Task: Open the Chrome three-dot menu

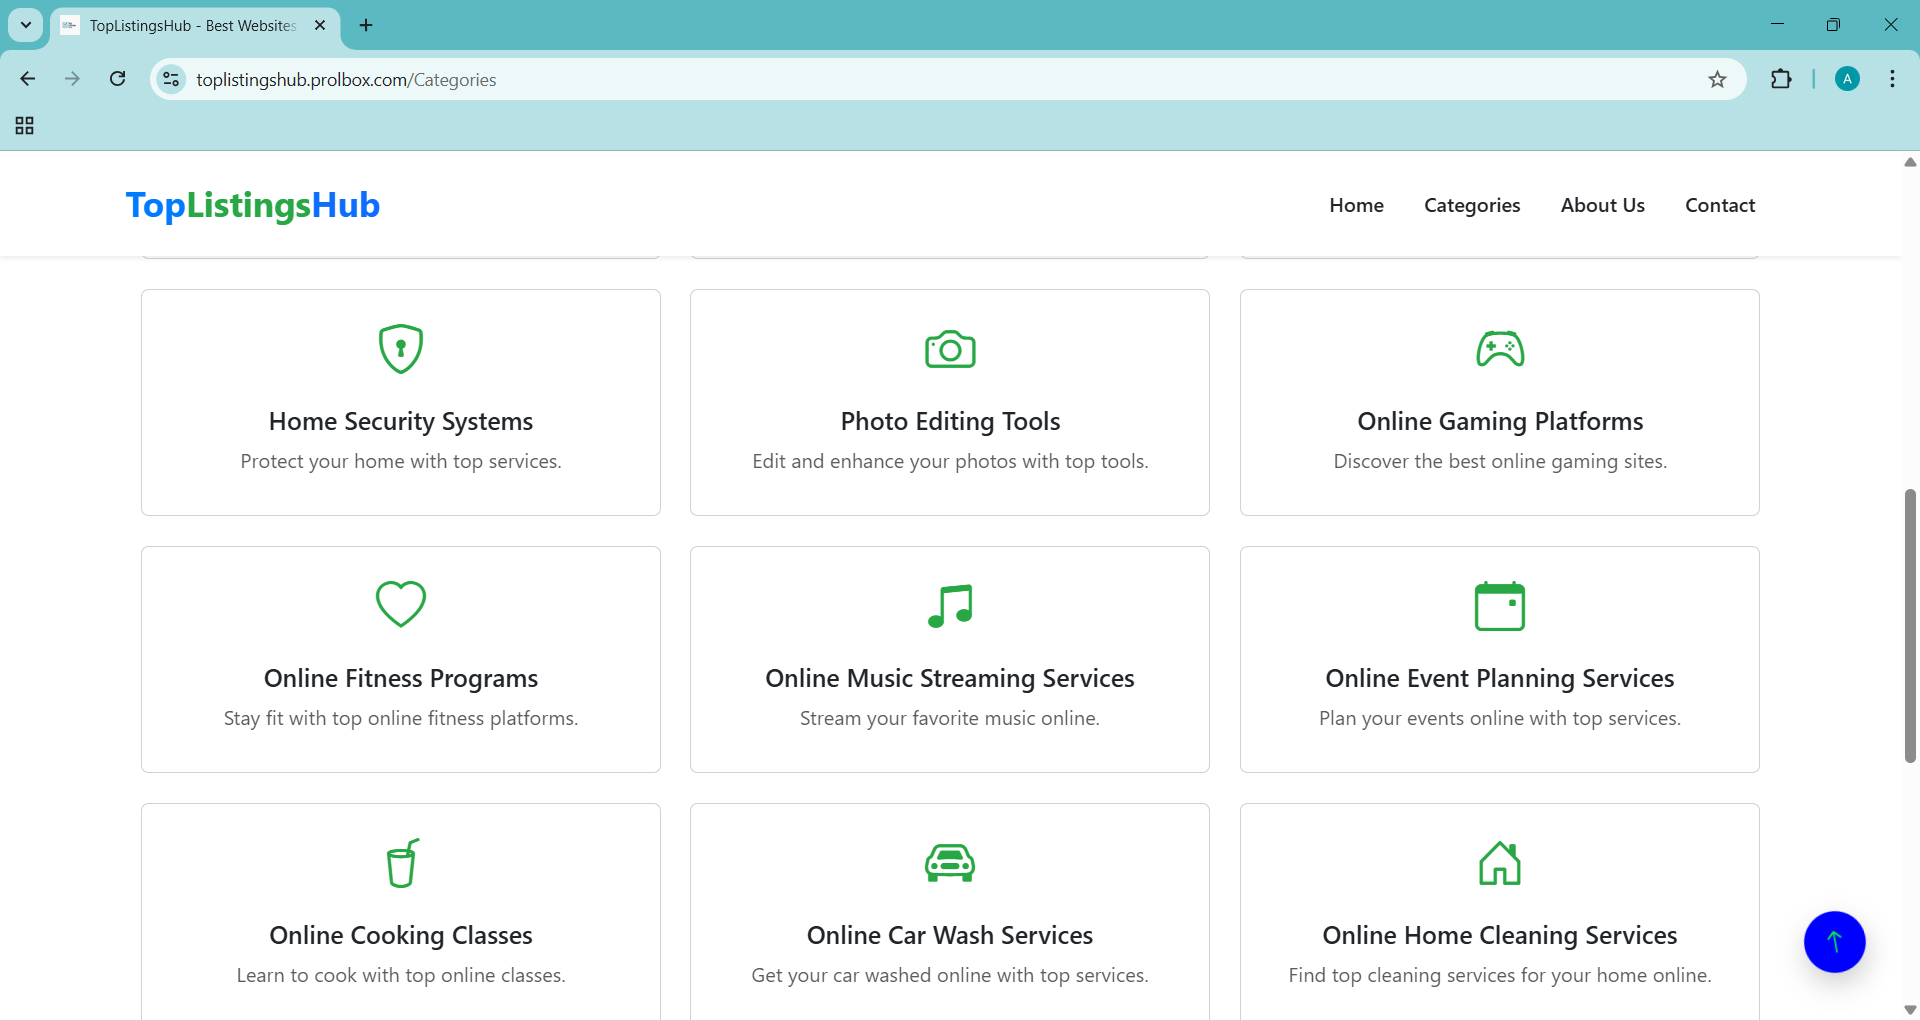Action: pos(1892,79)
